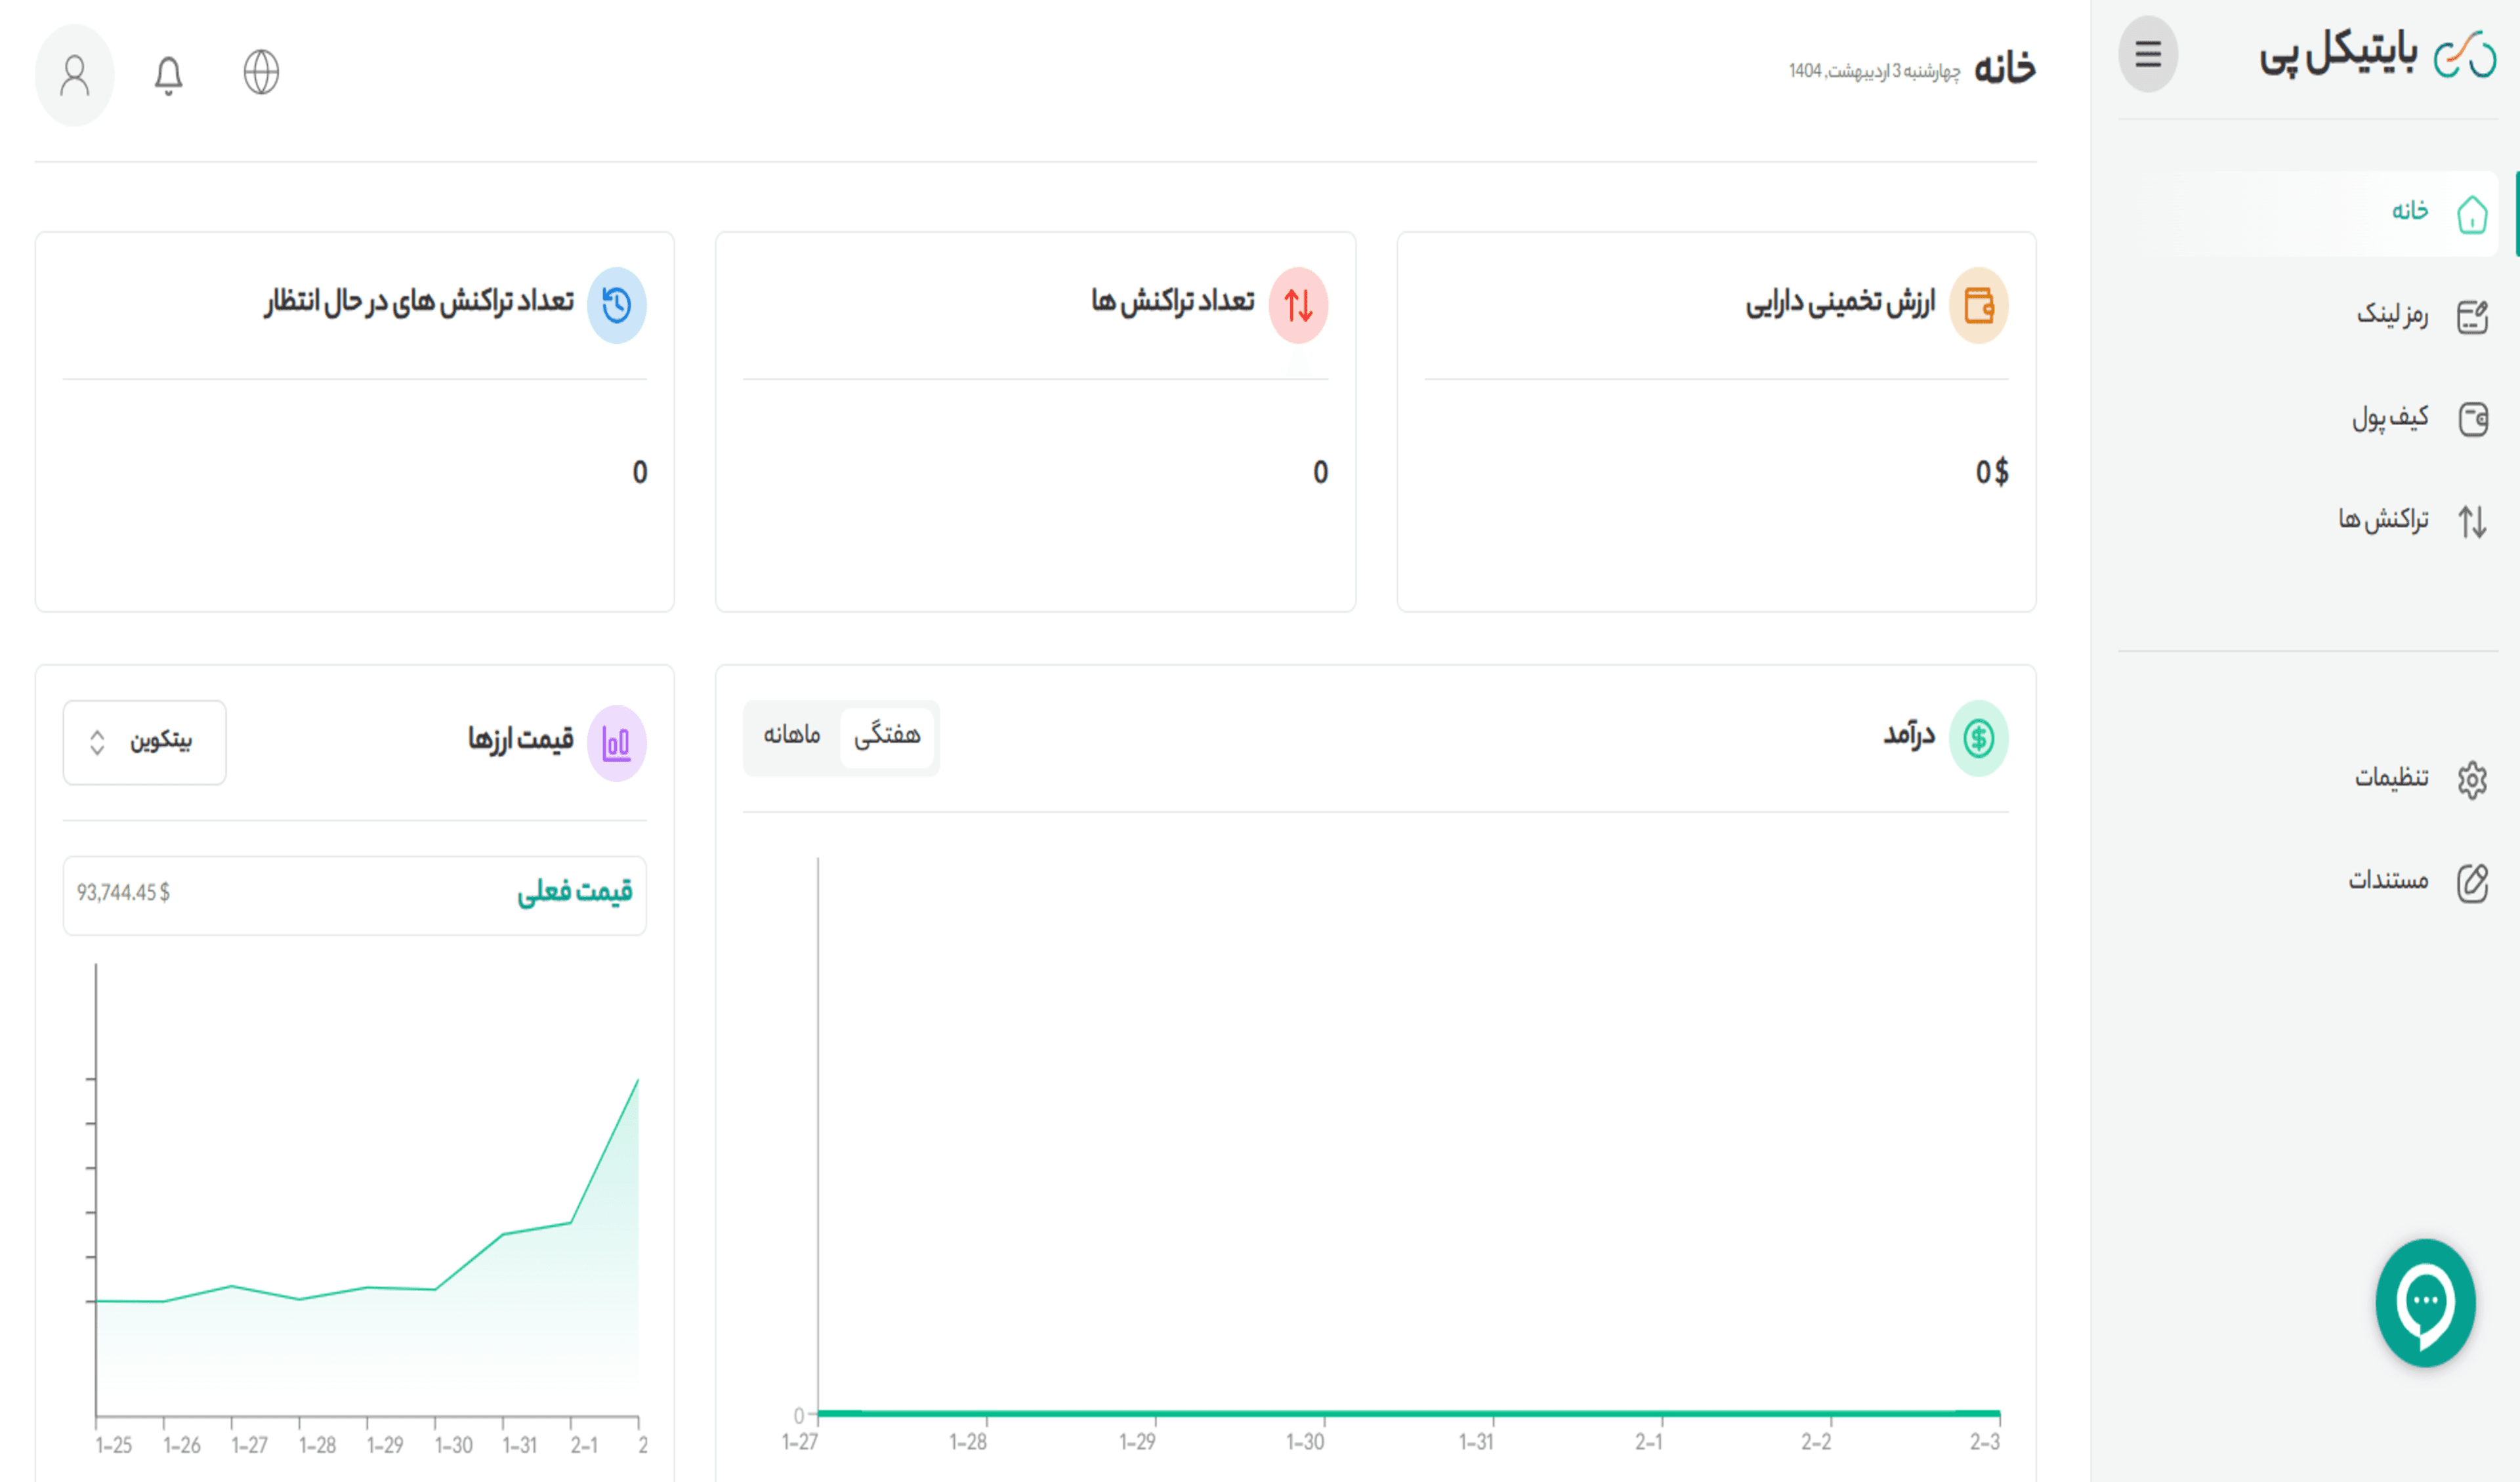Click the قیمت فعلی label
The image size is (2520, 1482).
(575, 892)
